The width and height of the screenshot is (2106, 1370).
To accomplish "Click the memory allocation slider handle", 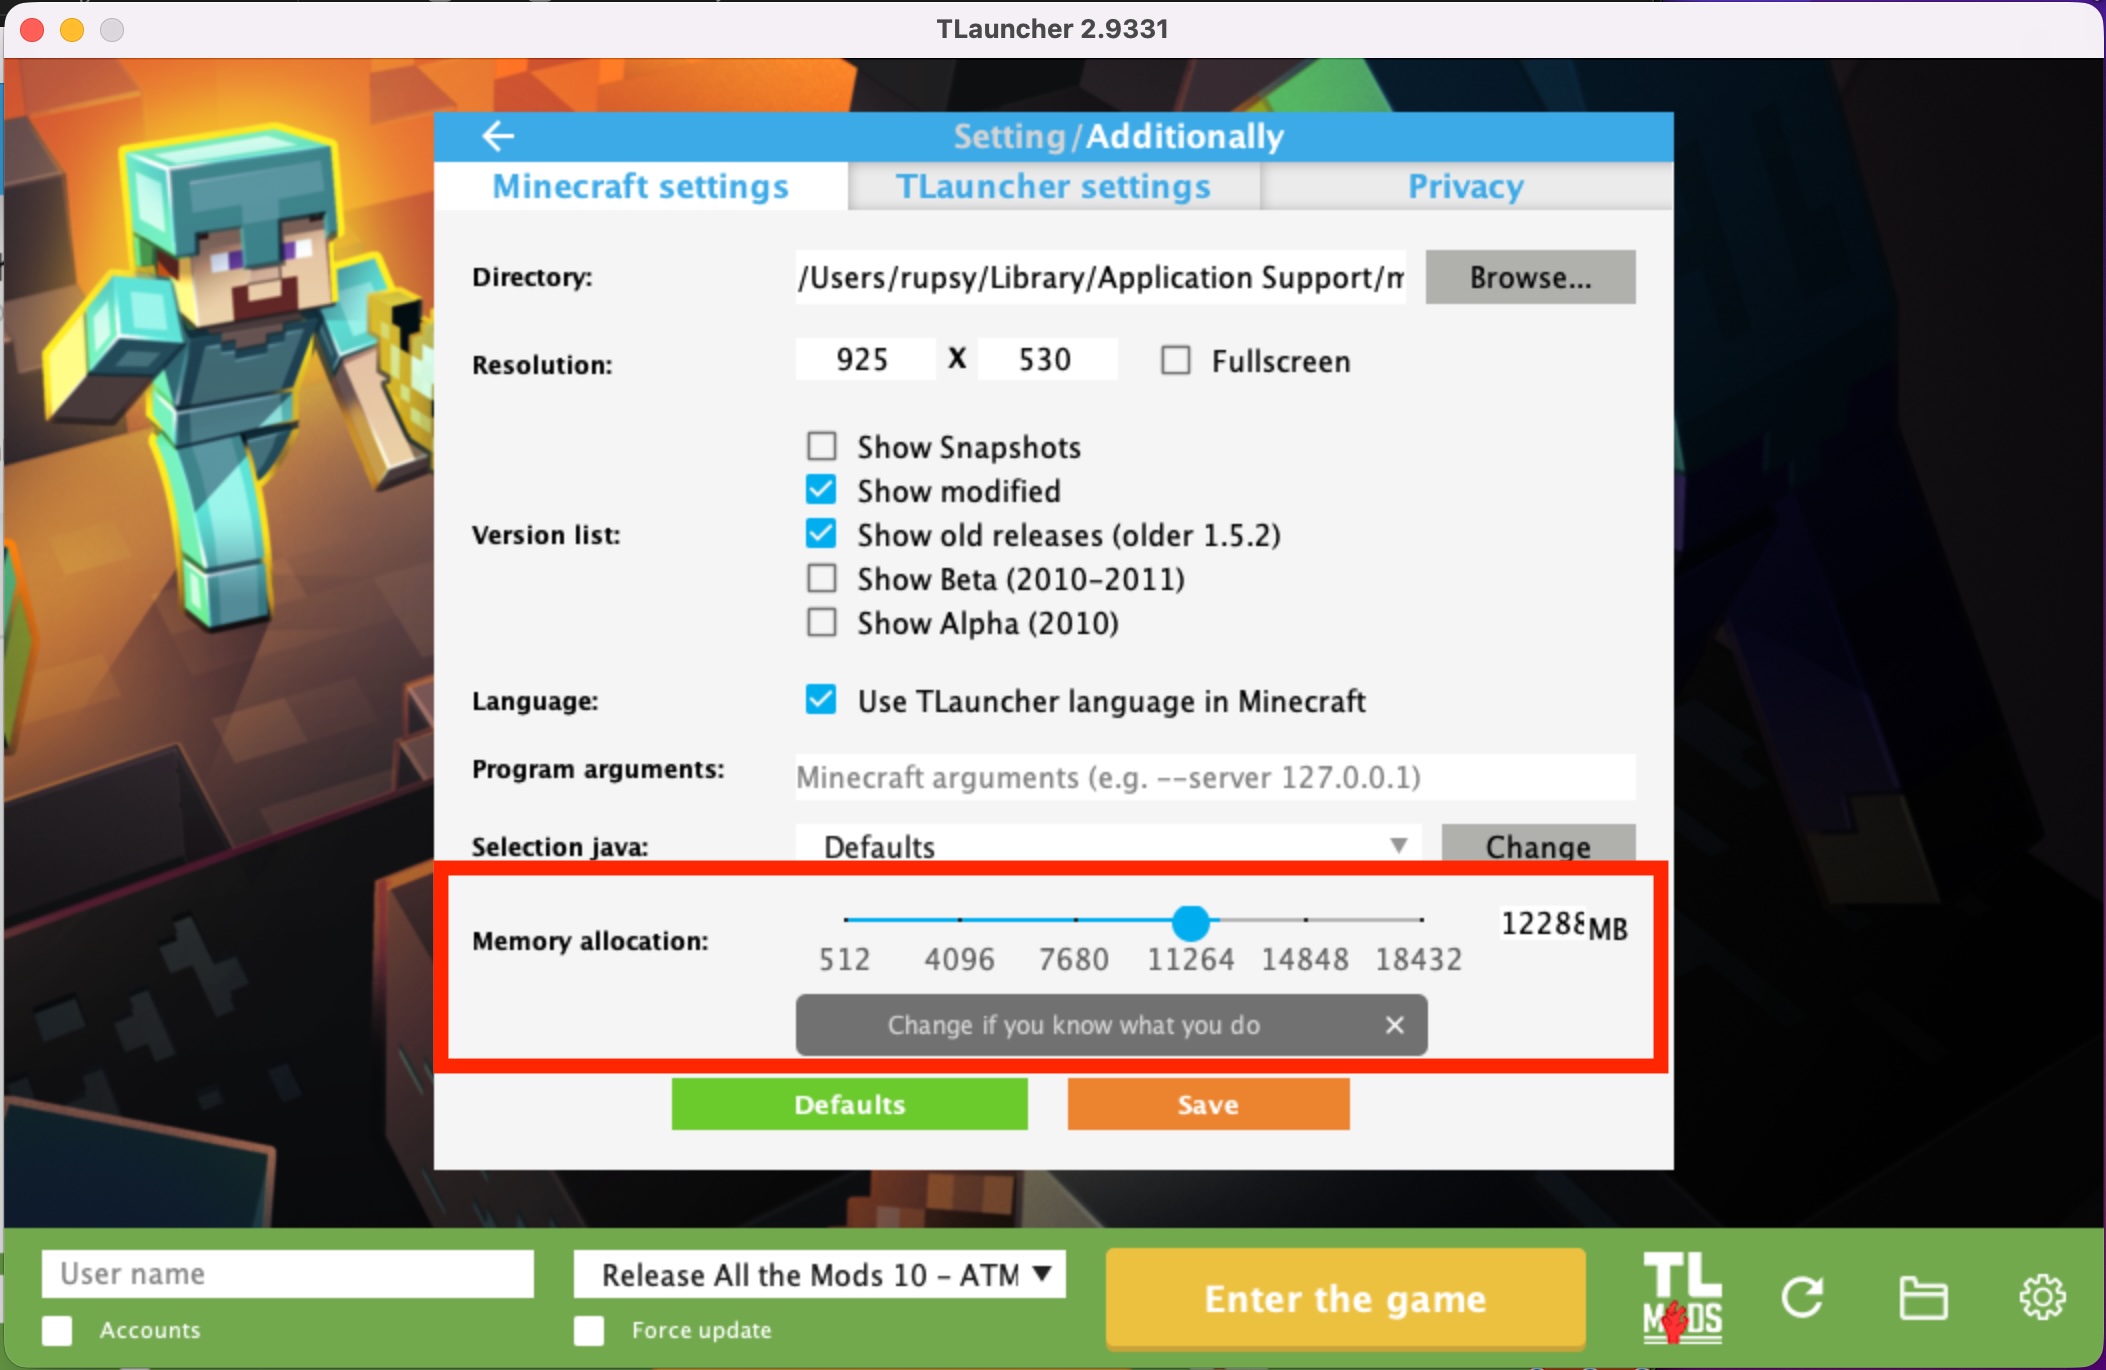I will pyautogui.click(x=1191, y=922).
